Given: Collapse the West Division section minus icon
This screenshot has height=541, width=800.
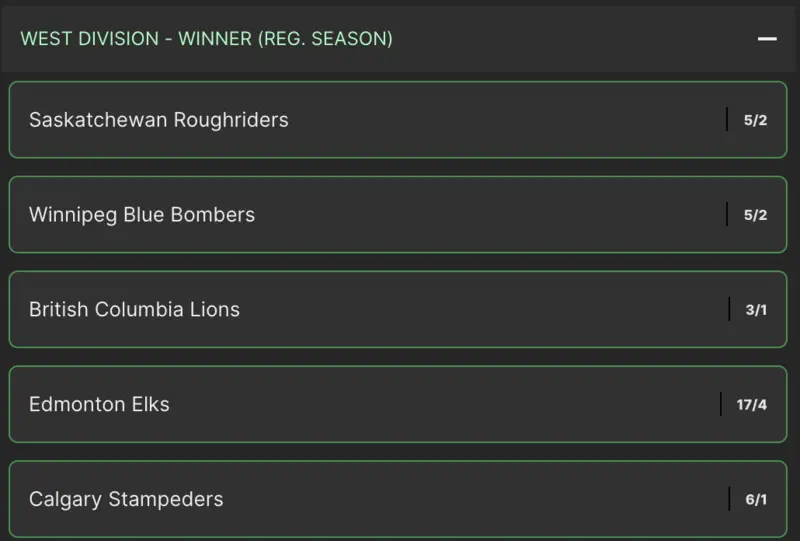Looking at the screenshot, I should (767, 39).
